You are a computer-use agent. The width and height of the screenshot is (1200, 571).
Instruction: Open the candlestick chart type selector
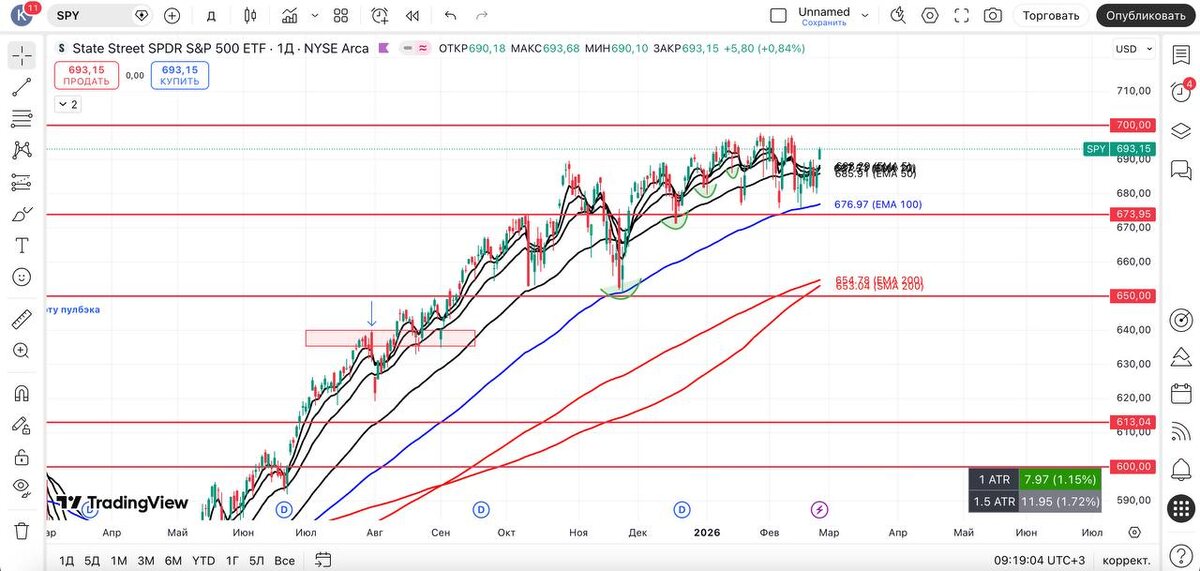pos(250,16)
